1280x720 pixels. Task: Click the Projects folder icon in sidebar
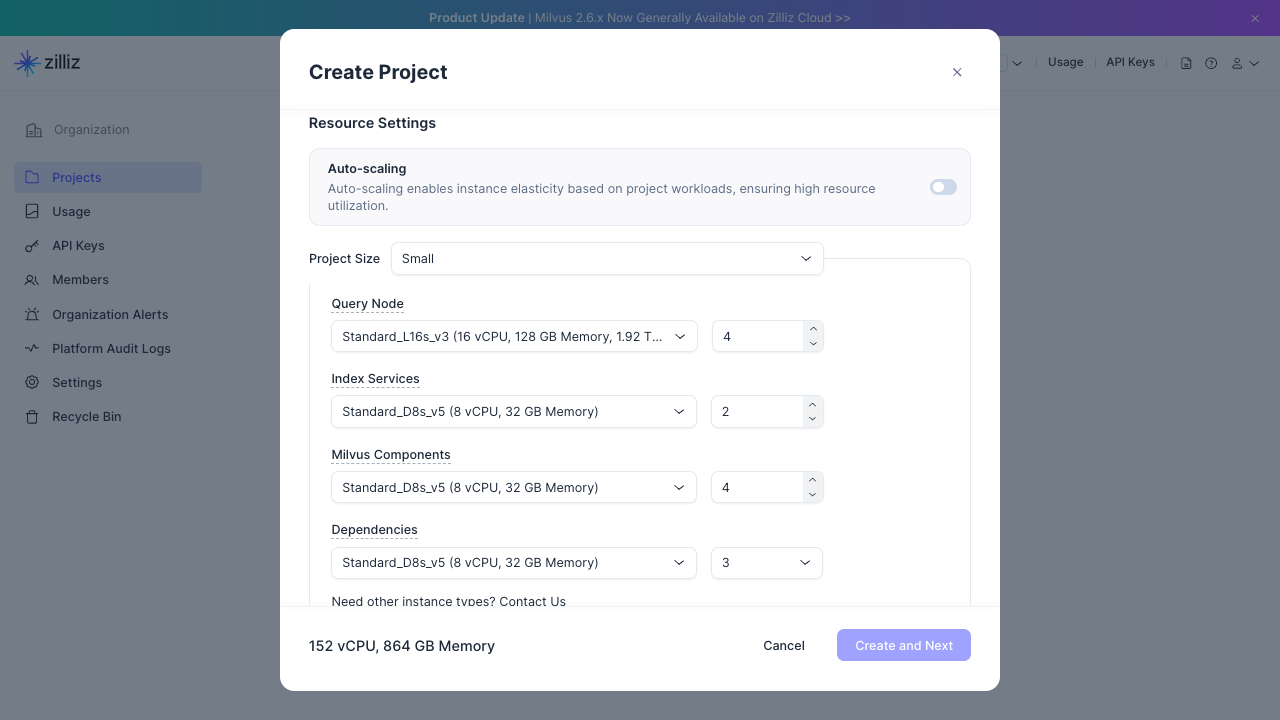pos(32,177)
